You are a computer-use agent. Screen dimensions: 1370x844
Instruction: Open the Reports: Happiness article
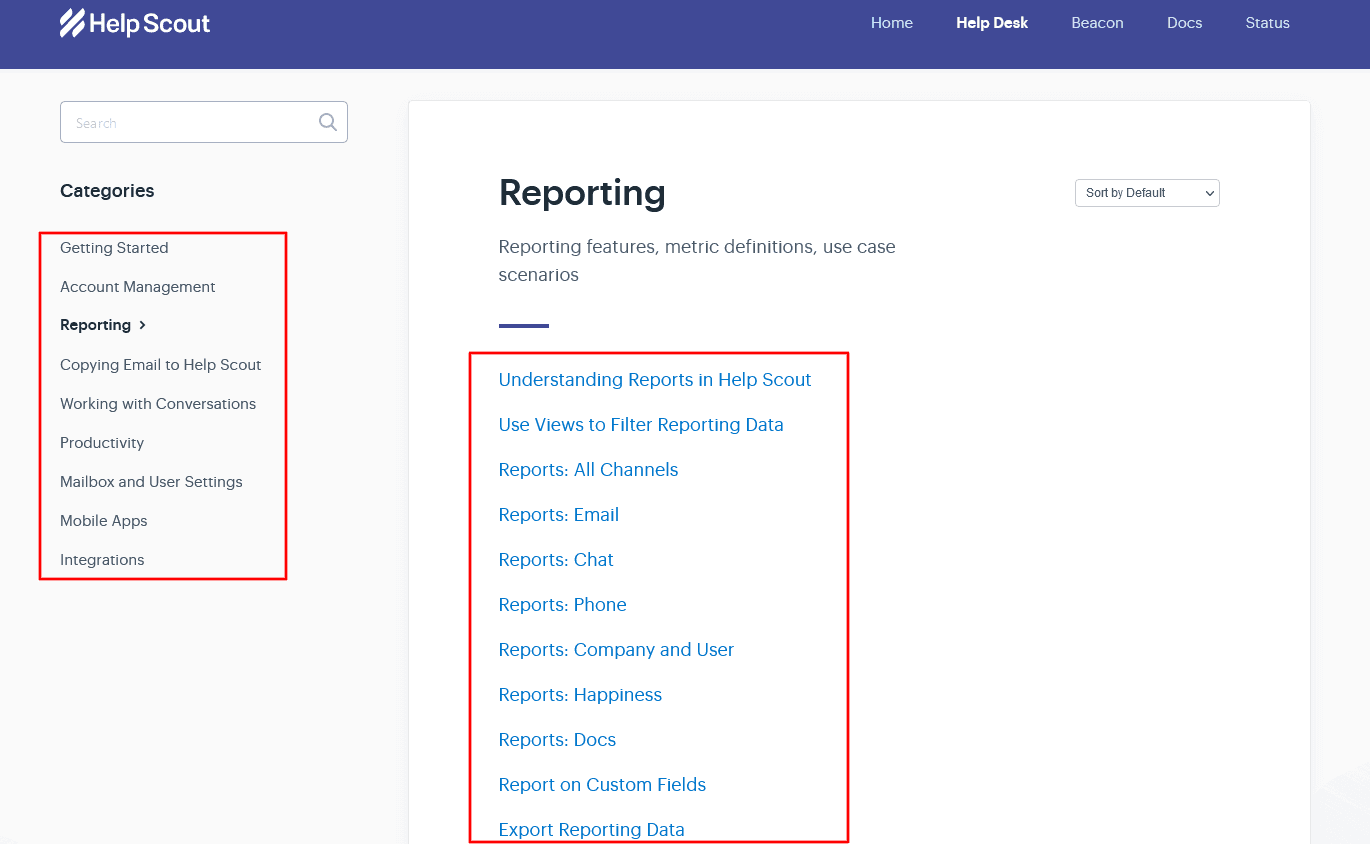point(580,695)
